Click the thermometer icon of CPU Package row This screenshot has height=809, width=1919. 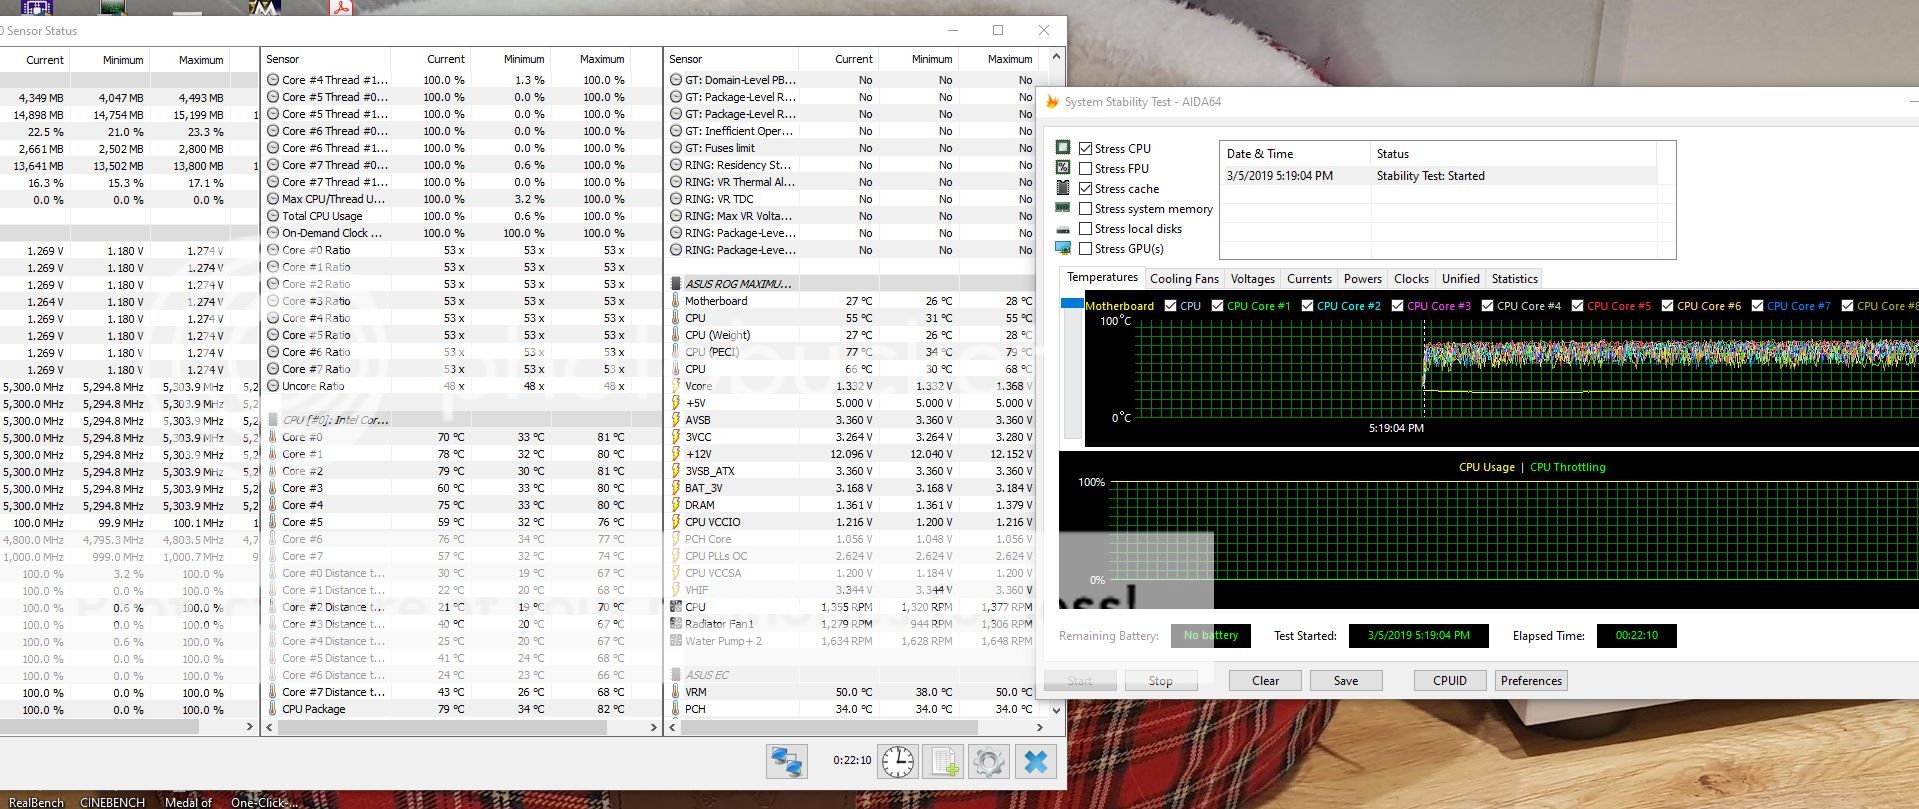click(273, 709)
